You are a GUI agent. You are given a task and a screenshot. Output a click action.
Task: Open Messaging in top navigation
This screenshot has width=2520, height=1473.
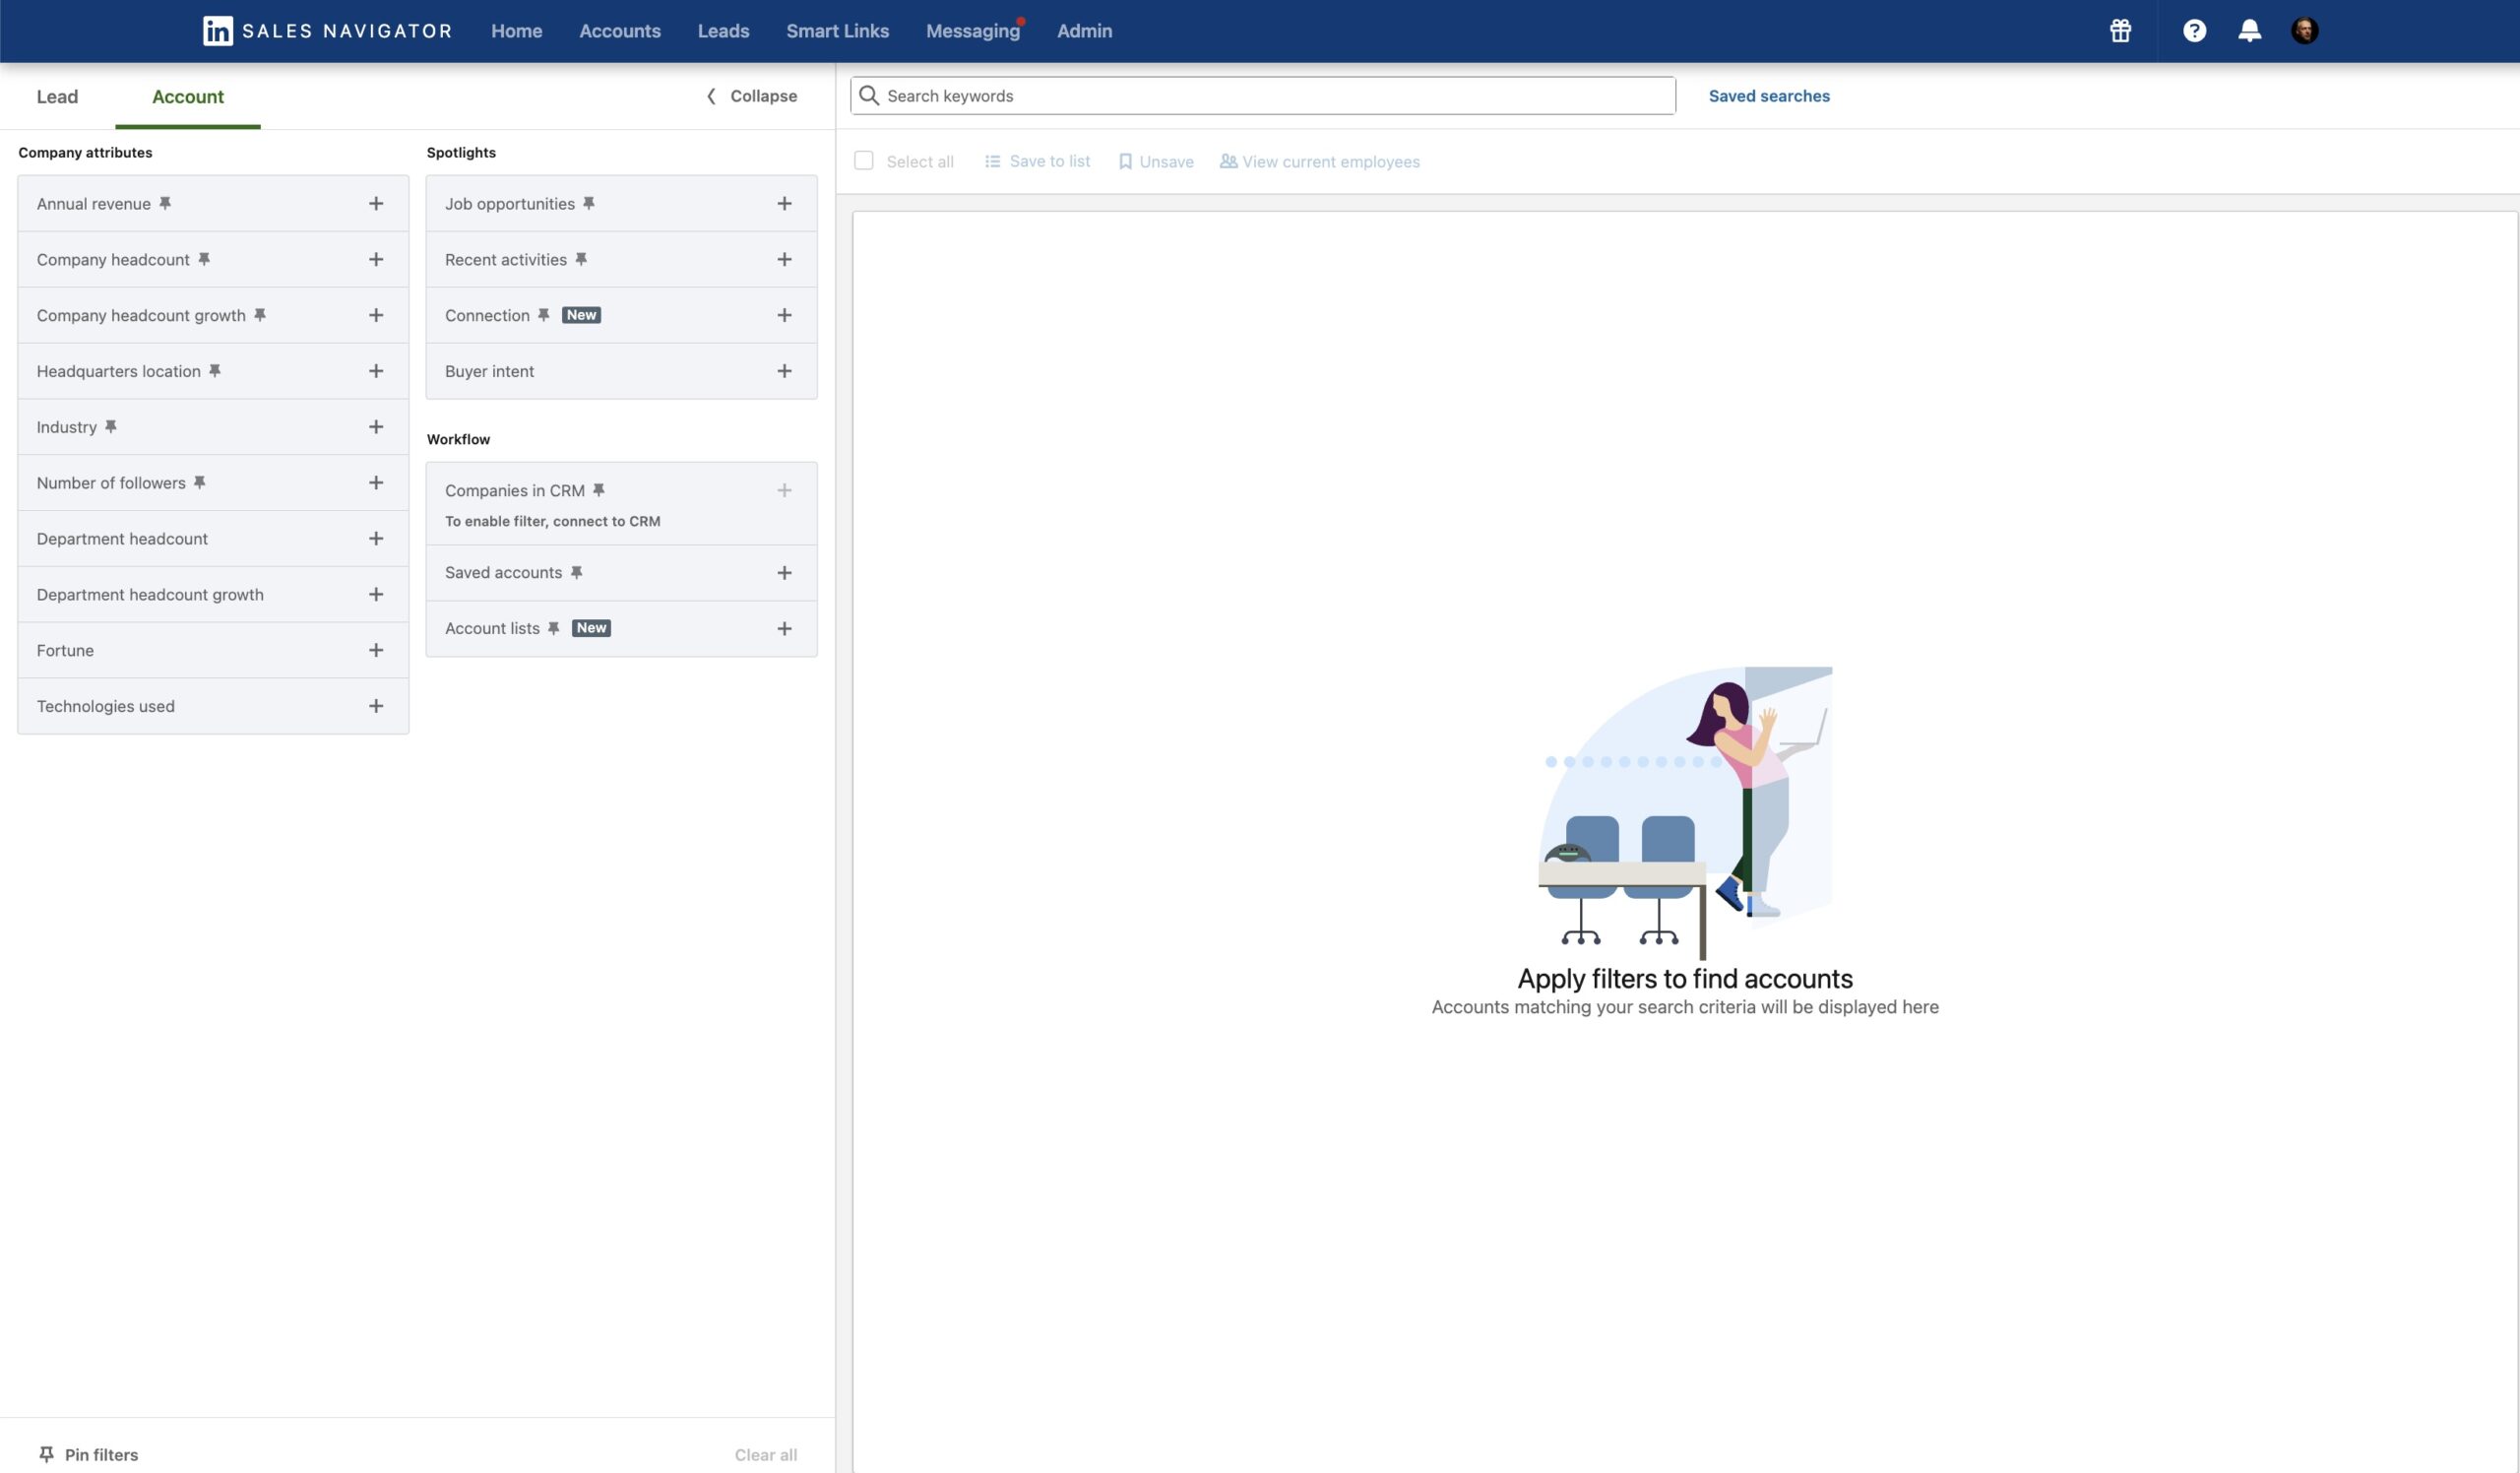pyautogui.click(x=973, y=31)
